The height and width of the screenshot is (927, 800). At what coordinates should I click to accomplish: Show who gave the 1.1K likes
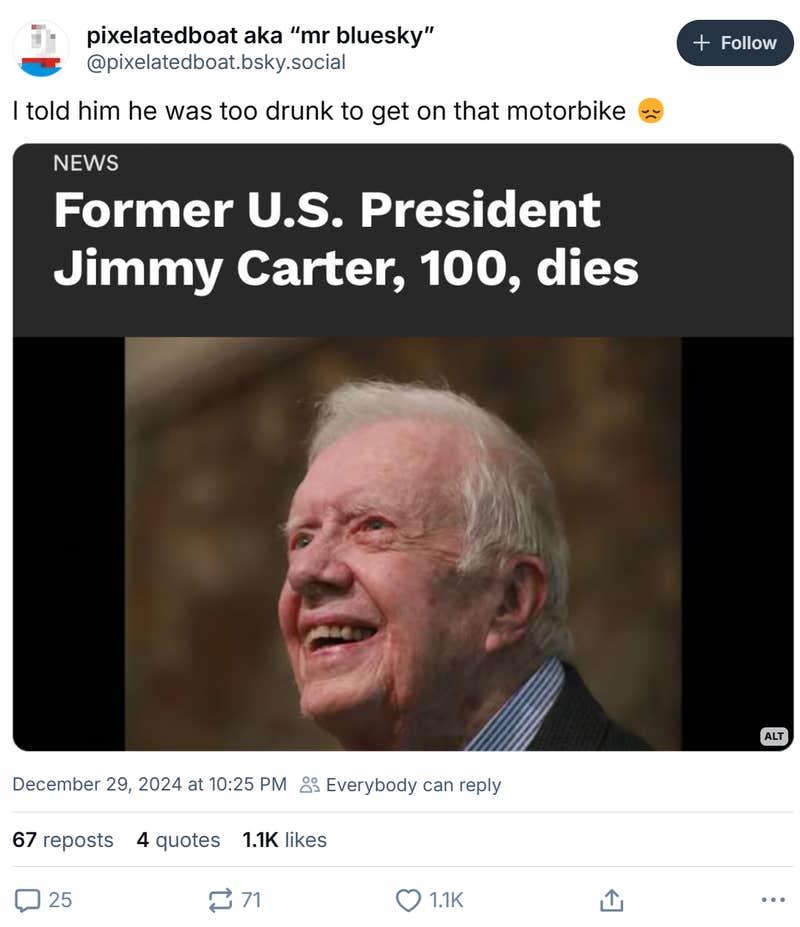point(284,840)
